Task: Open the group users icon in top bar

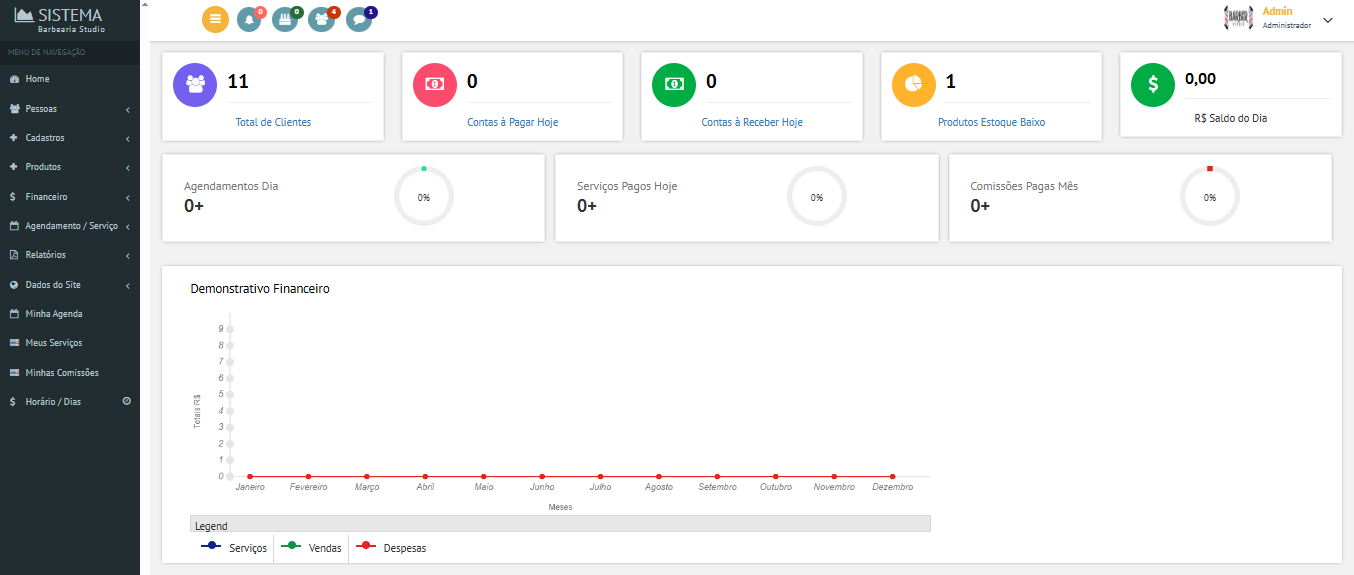Action: pos(321,20)
